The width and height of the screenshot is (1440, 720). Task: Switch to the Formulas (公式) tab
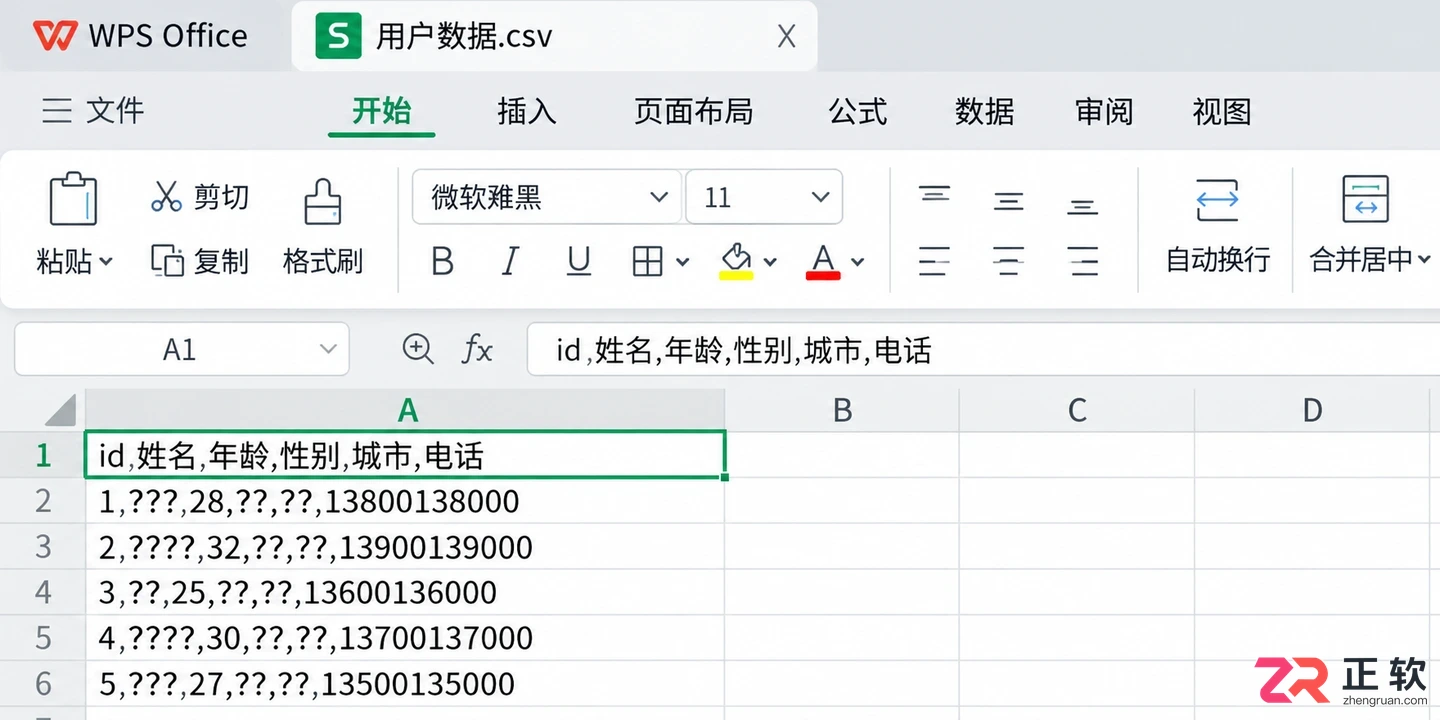coord(858,111)
